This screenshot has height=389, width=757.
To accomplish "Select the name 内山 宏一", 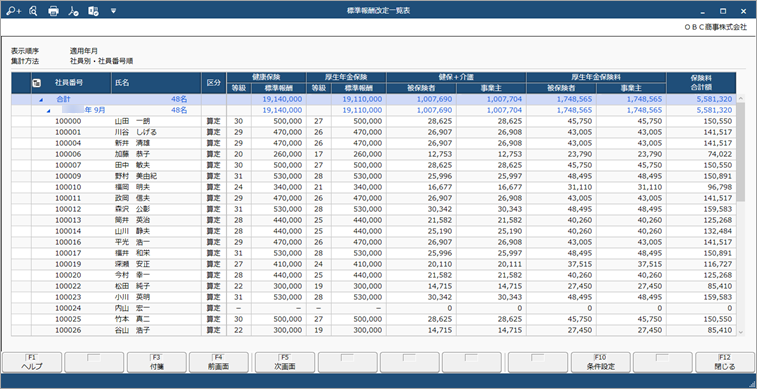I will [x=132, y=308].
